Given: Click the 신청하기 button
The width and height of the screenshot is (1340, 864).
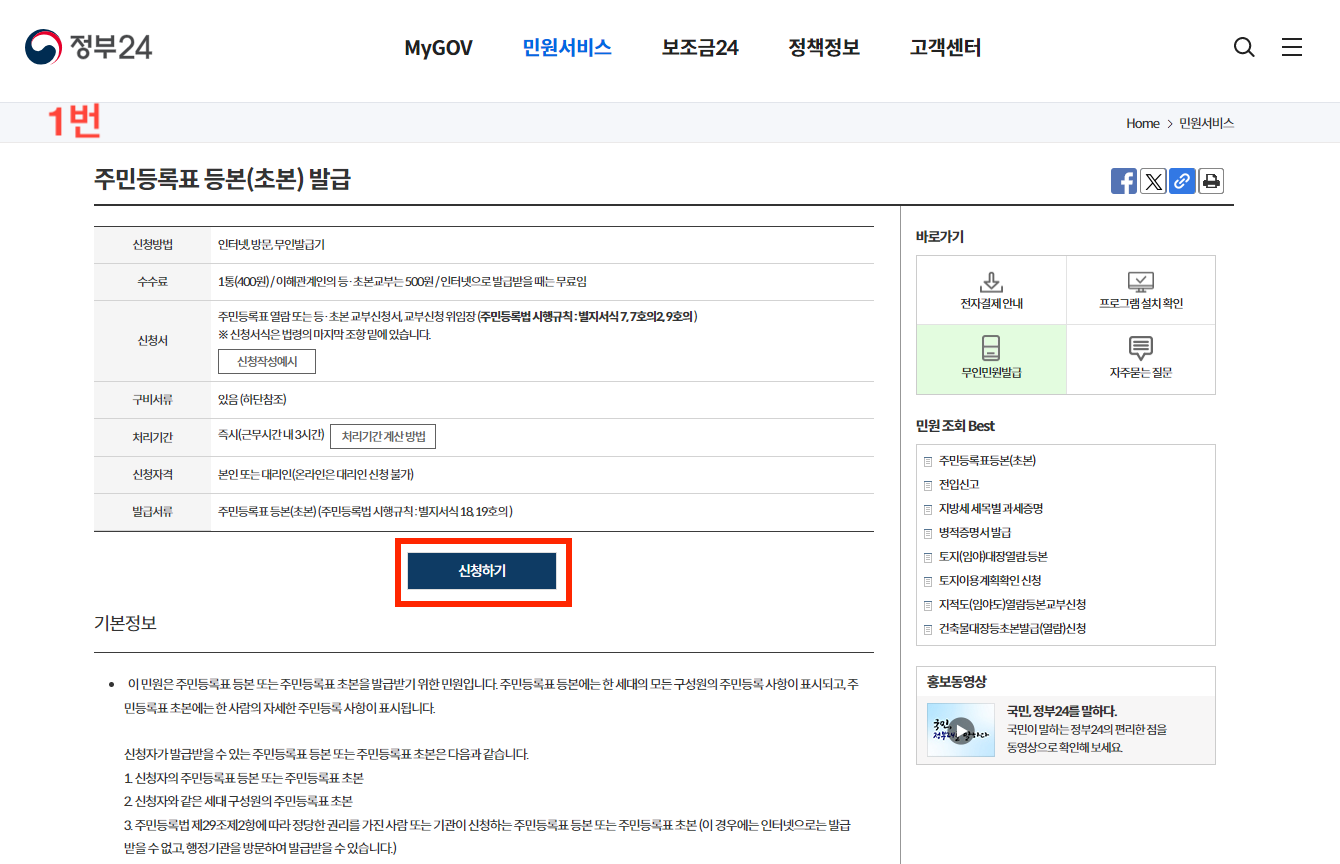Looking at the screenshot, I should tap(483, 572).
